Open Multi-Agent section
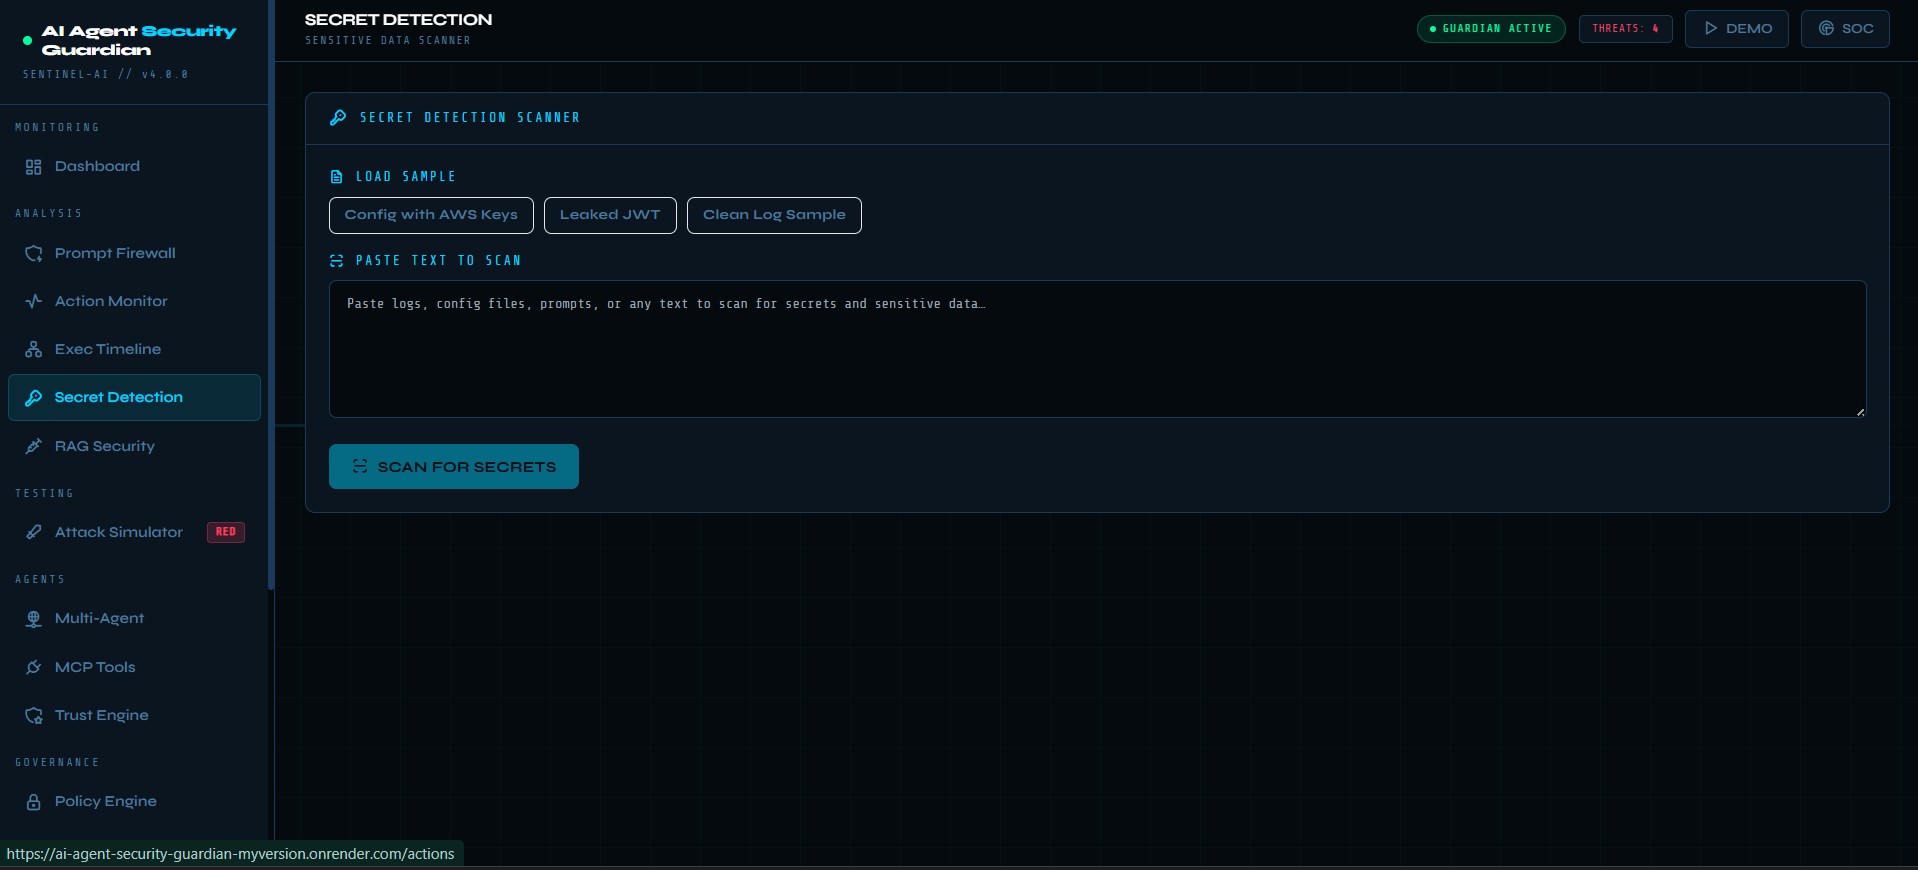The image size is (1918, 870). [x=134, y=619]
